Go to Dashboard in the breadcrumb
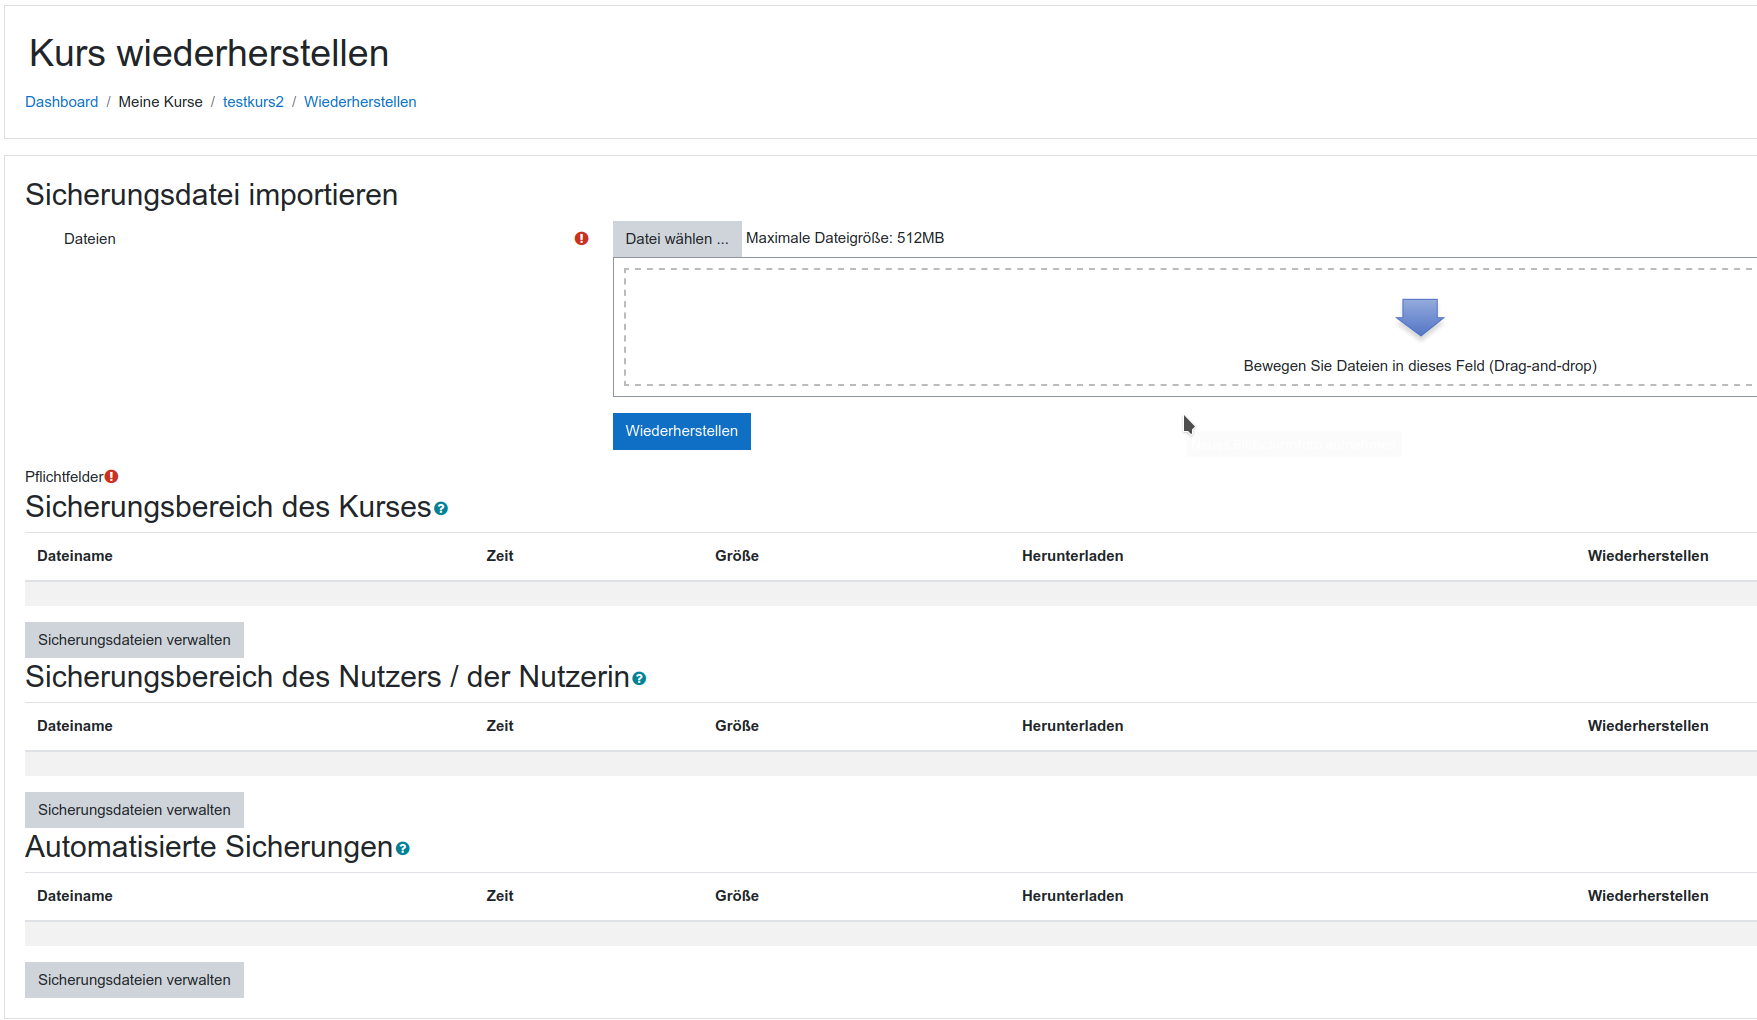 pyautogui.click(x=61, y=102)
